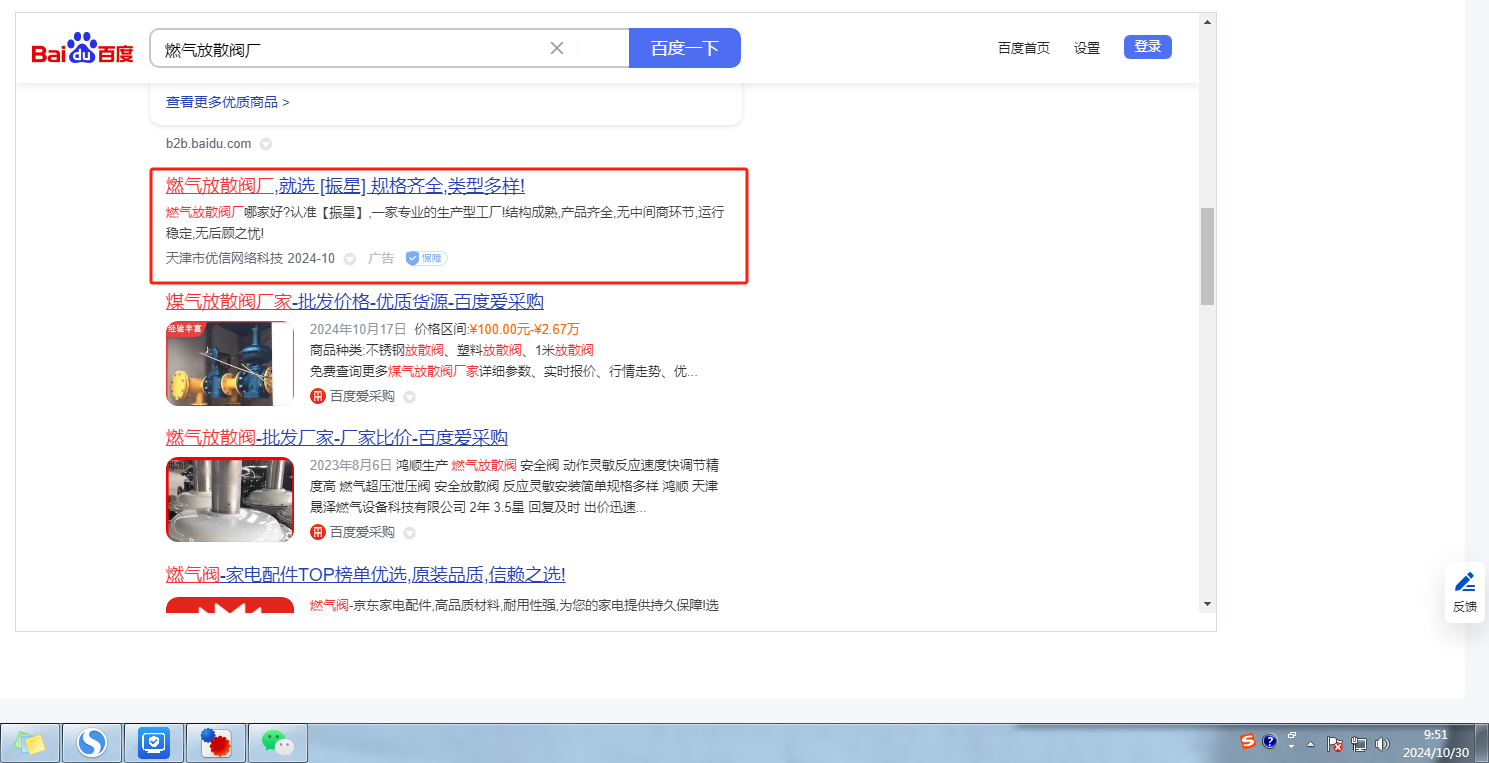Click the volume speaker tray icon
Viewport: 1489px width, 763px height.
(x=1383, y=744)
